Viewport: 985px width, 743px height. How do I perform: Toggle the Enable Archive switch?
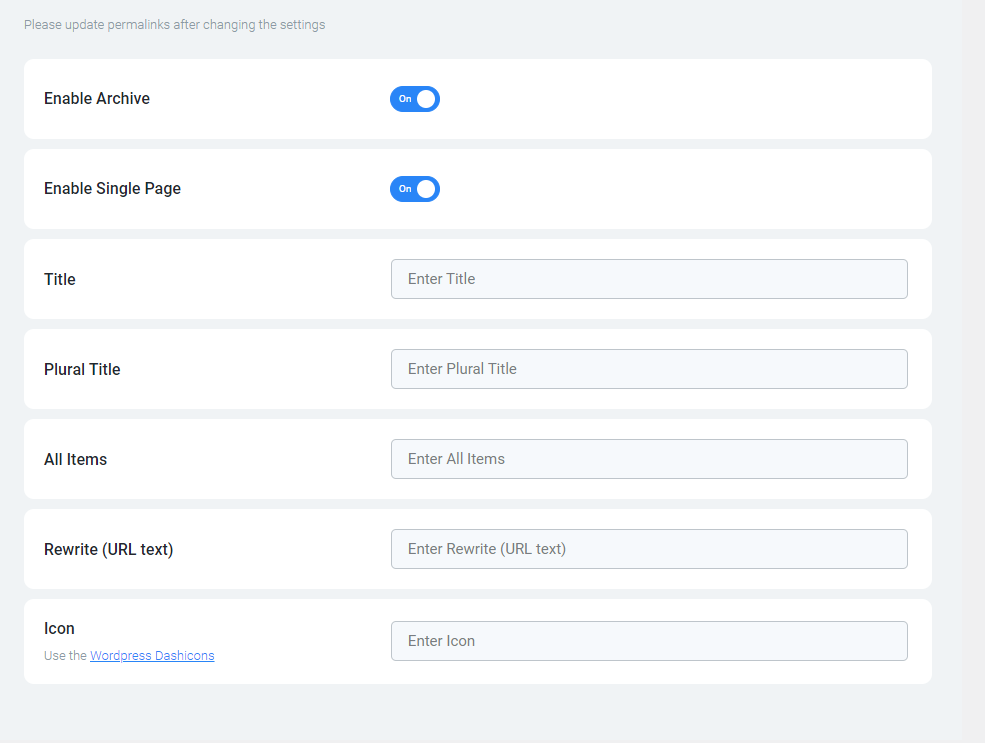[x=415, y=99]
